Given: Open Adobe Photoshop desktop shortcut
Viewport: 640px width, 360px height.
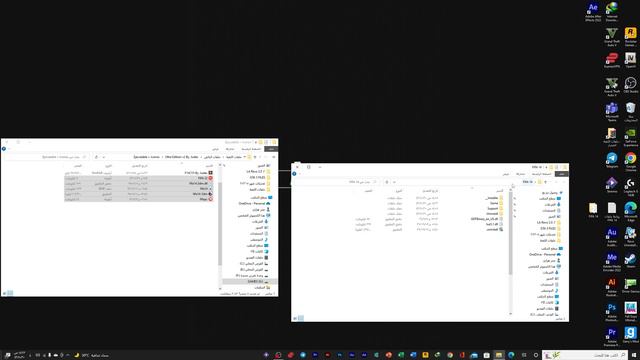Looking at the screenshot, I should coord(611,311).
